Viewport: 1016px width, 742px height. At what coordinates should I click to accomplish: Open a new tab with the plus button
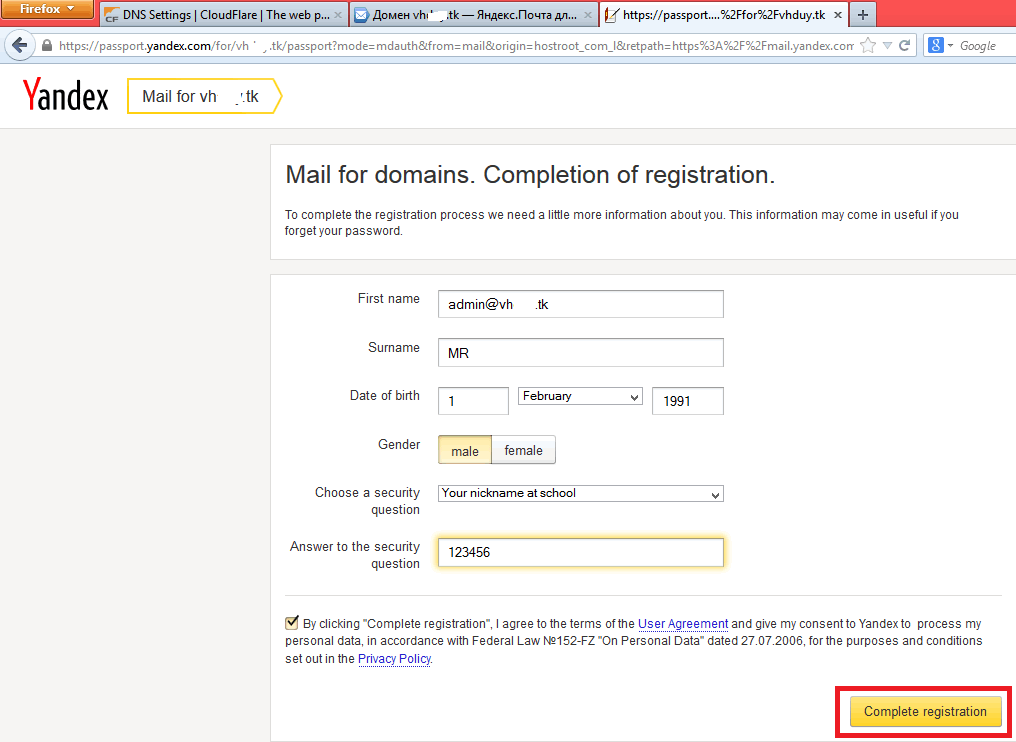click(862, 15)
